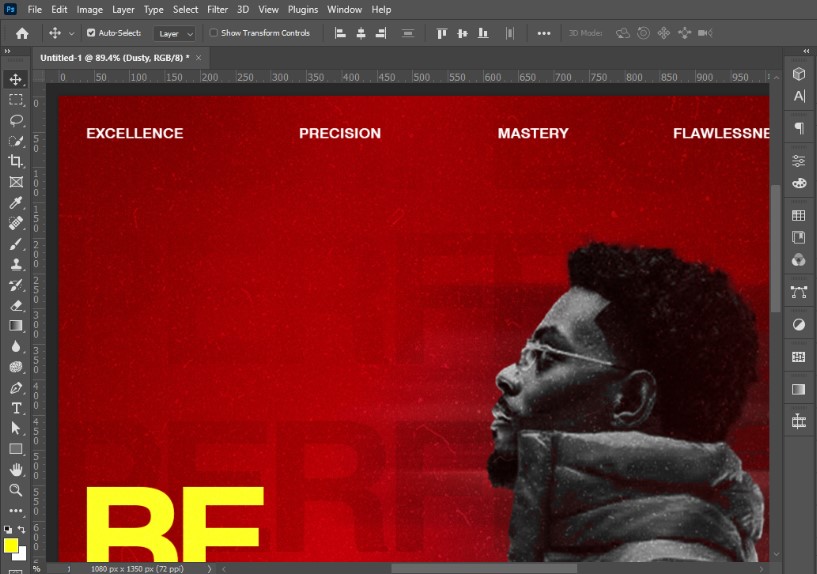Align top edges button
The height and width of the screenshot is (574, 817).
tap(442, 33)
